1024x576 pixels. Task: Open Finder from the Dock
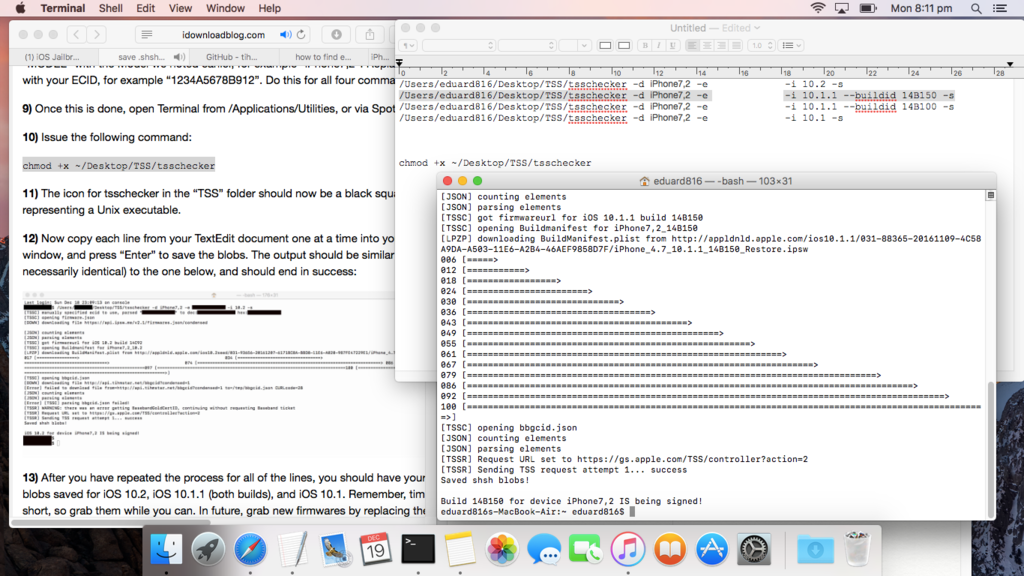click(166, 549)
